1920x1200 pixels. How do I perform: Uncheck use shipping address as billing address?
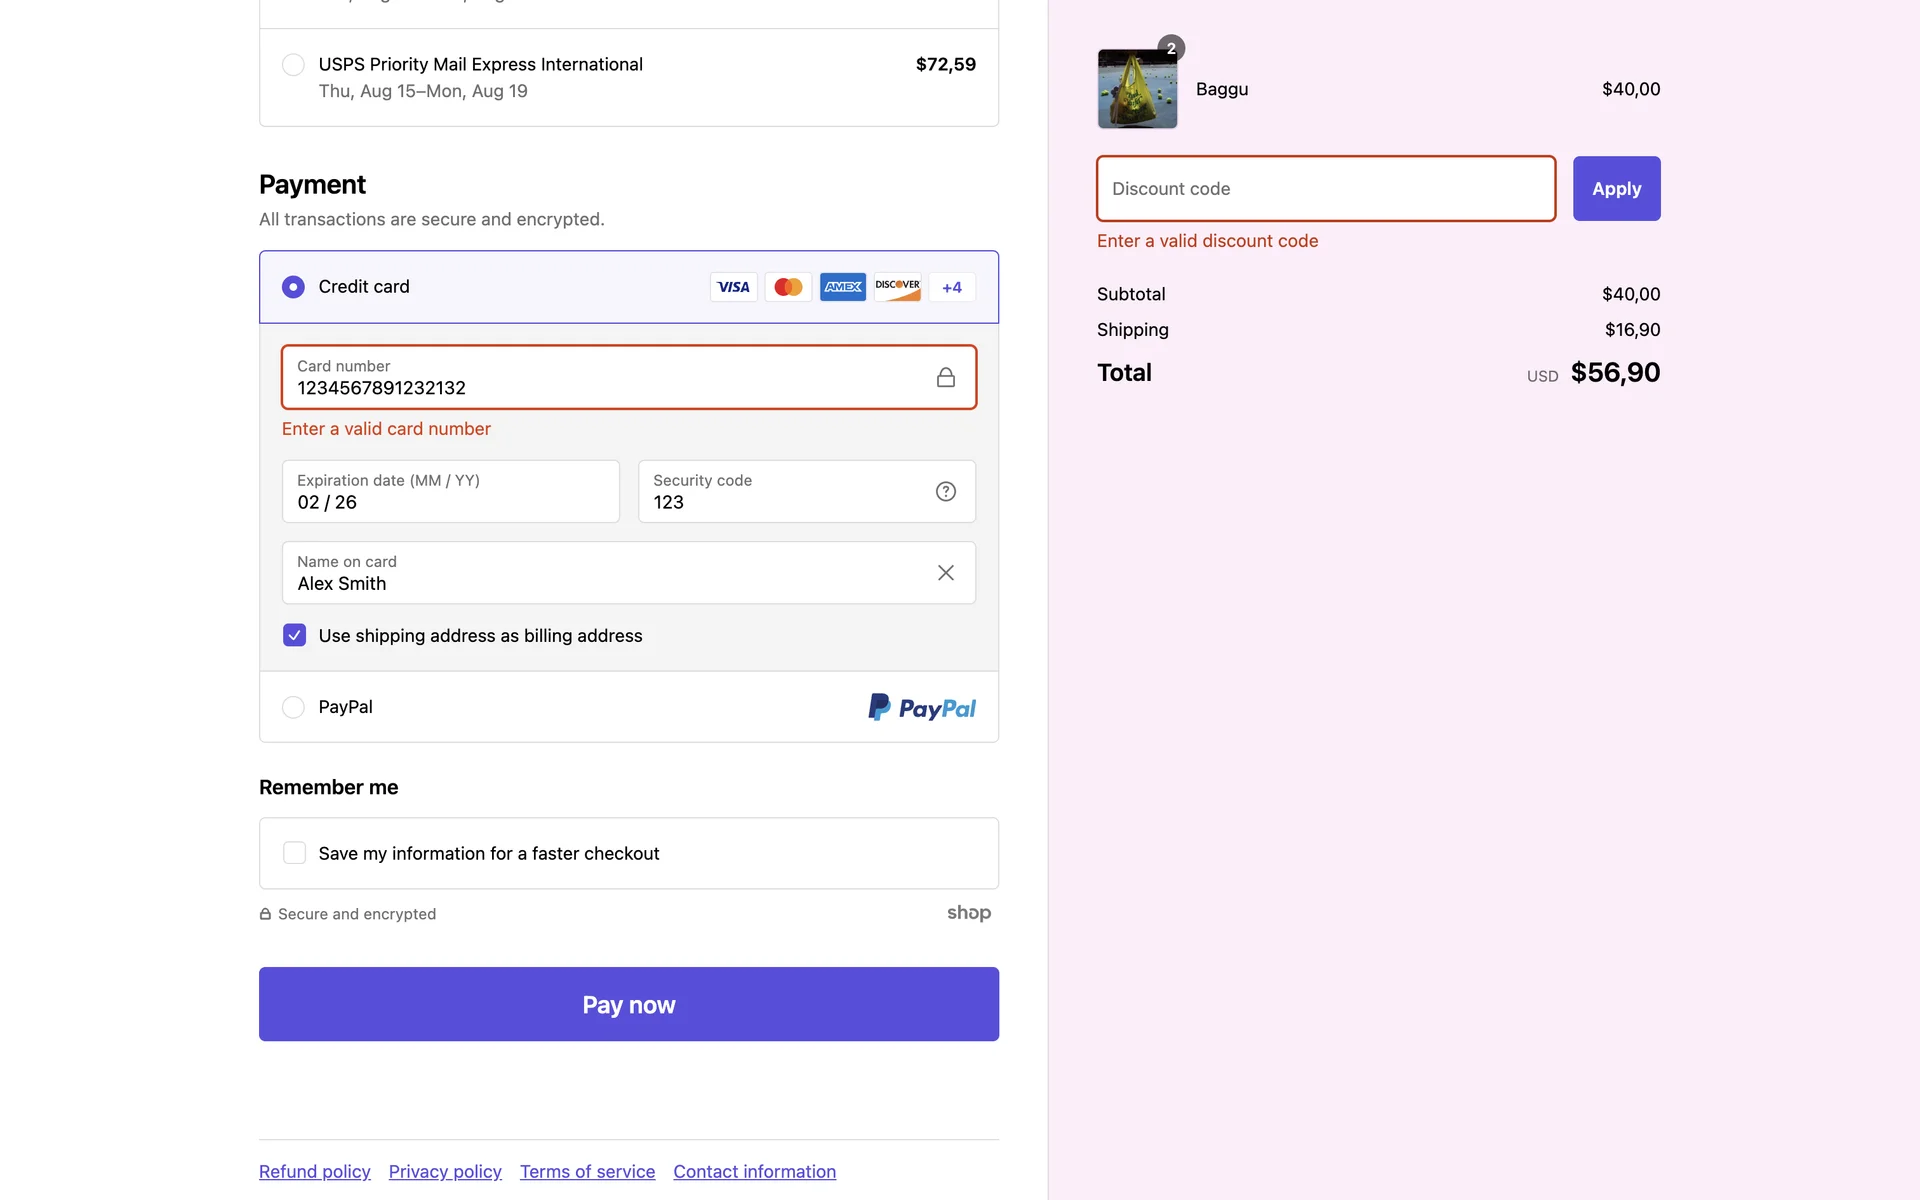click(x=294, y=636)
